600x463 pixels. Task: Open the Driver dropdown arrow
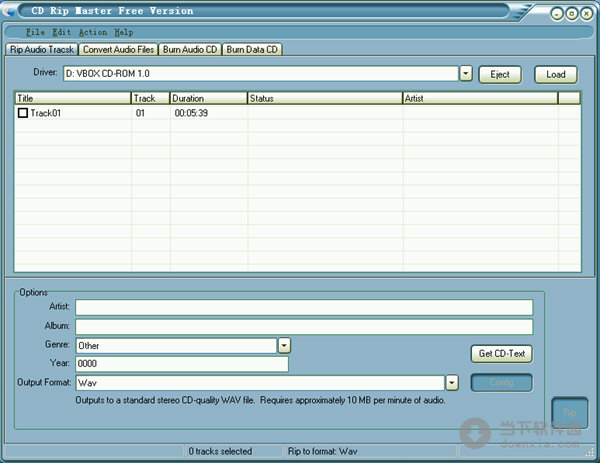point(466,73)
